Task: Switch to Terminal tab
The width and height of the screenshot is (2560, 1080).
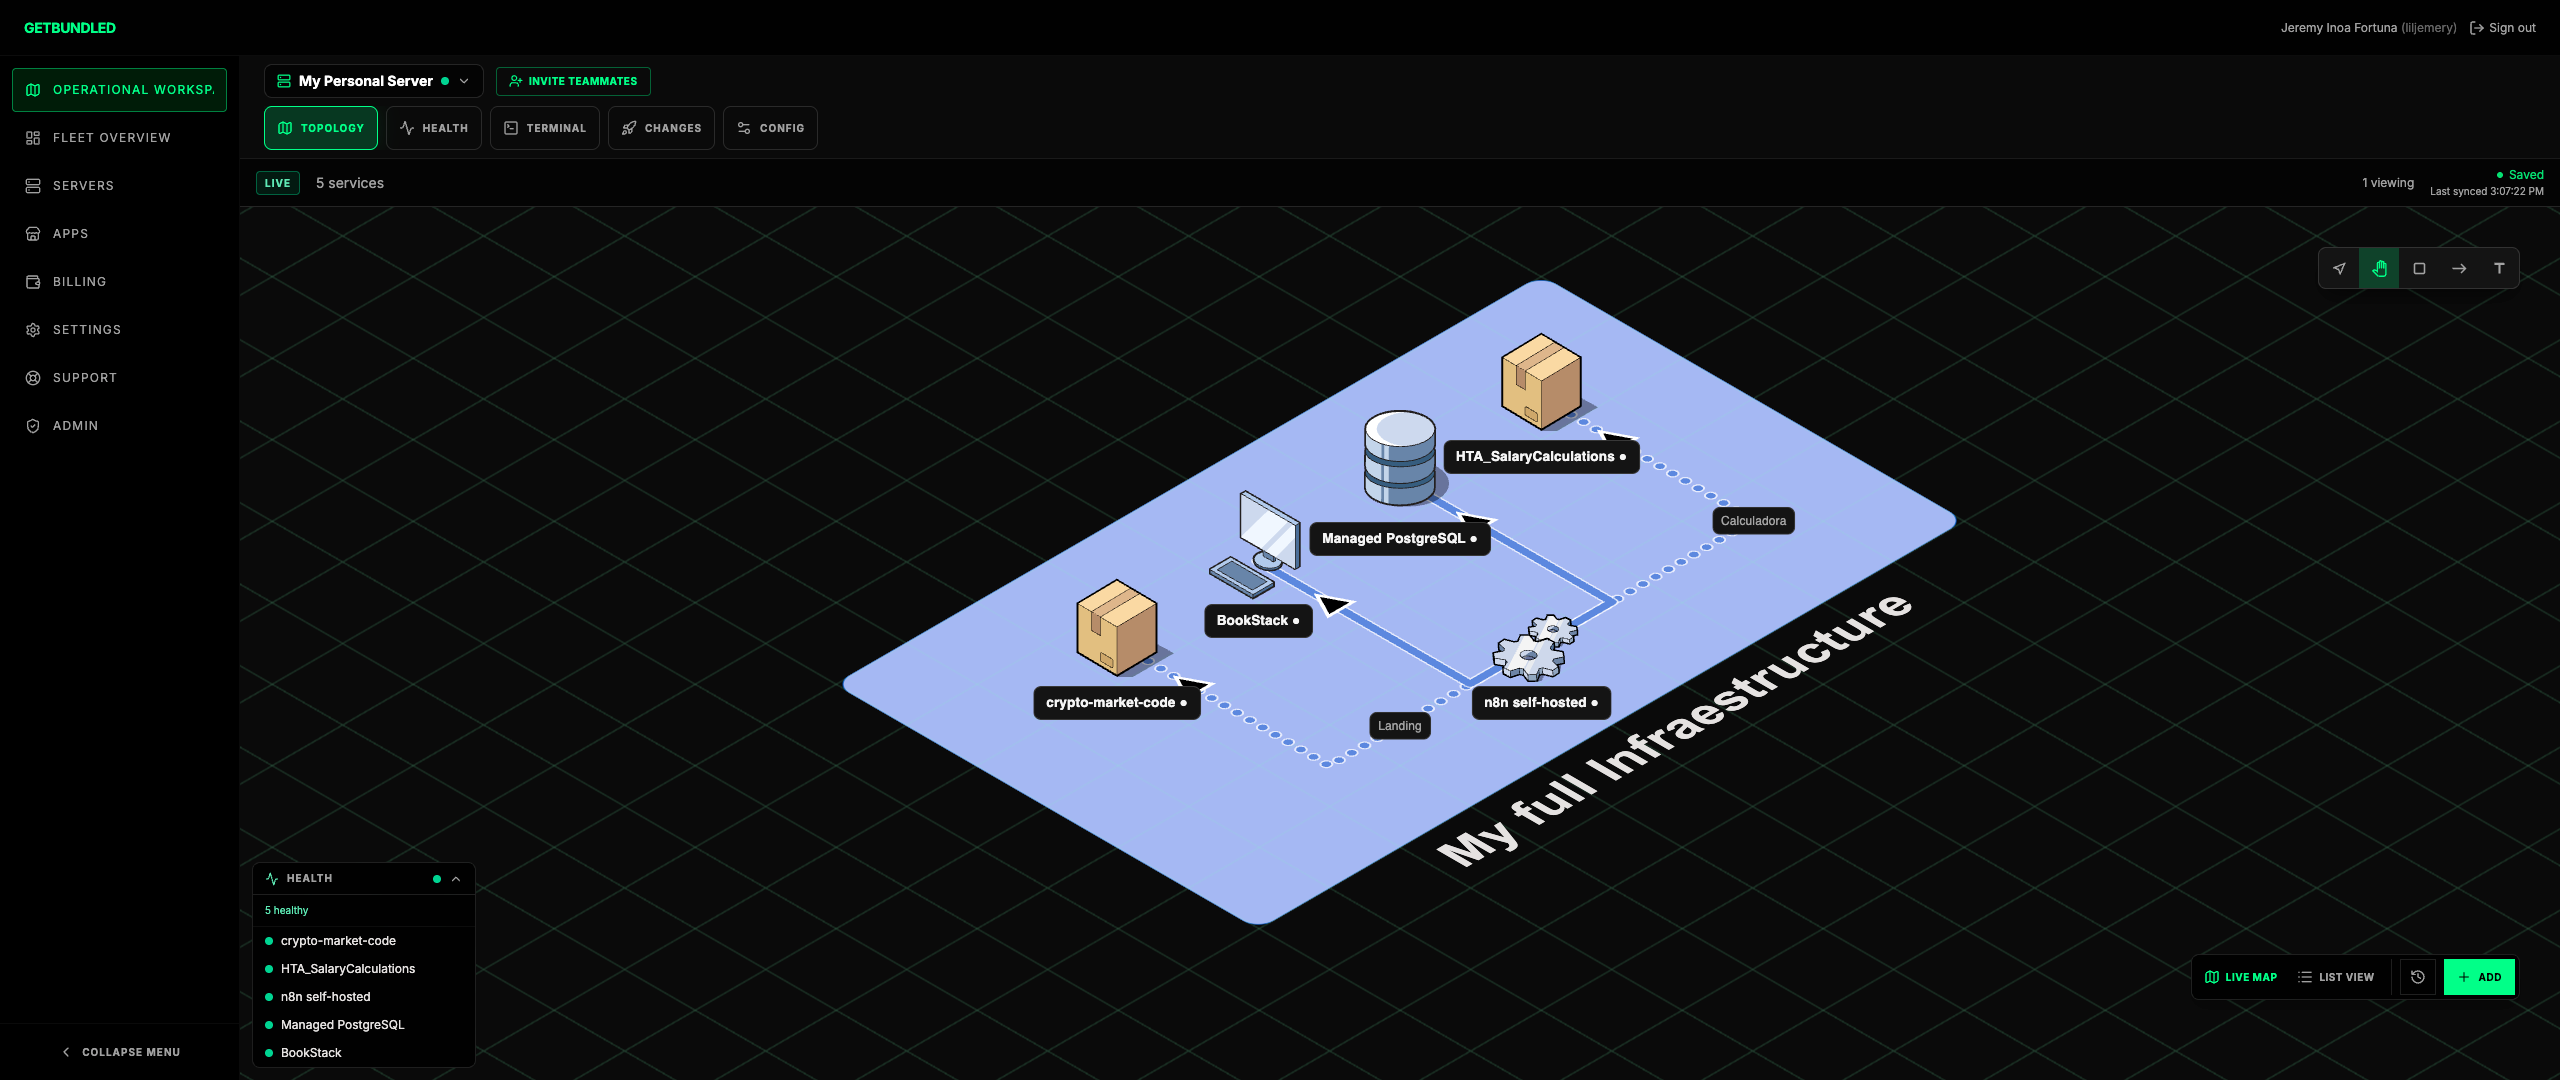Action: click(x=544, y=128)
